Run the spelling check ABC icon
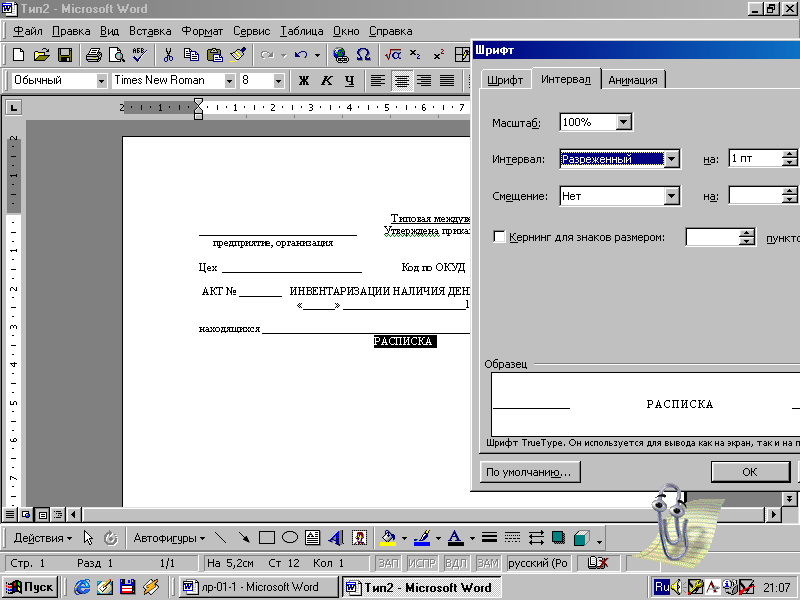800x600 pixels. pyautogui.click(x=139, y=55)
